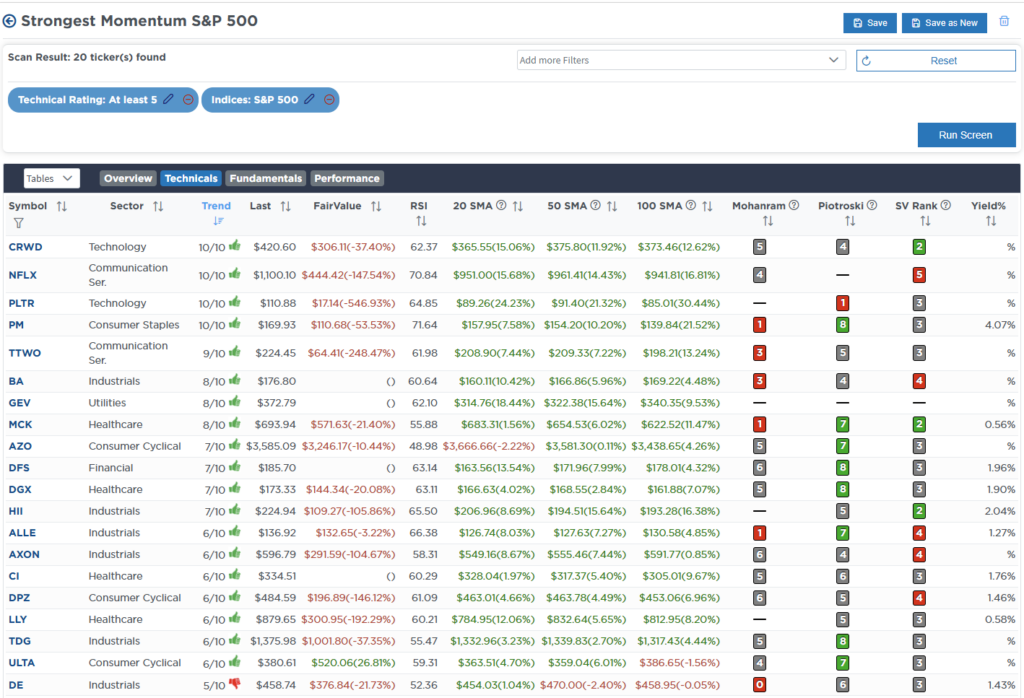Run the screen
Screen dimensions: 1024x698
click(x=966, y=135)
